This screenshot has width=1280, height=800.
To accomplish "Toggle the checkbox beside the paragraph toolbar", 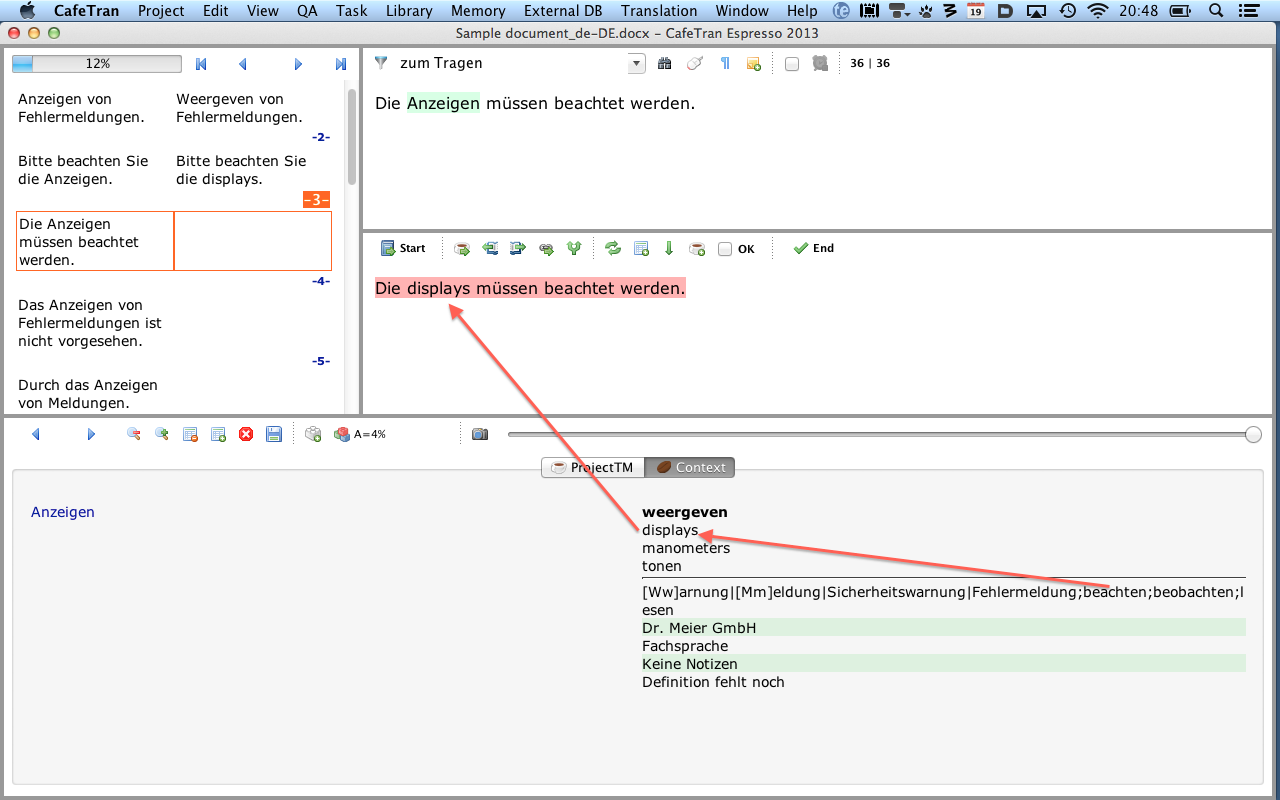I will point(792,64).
